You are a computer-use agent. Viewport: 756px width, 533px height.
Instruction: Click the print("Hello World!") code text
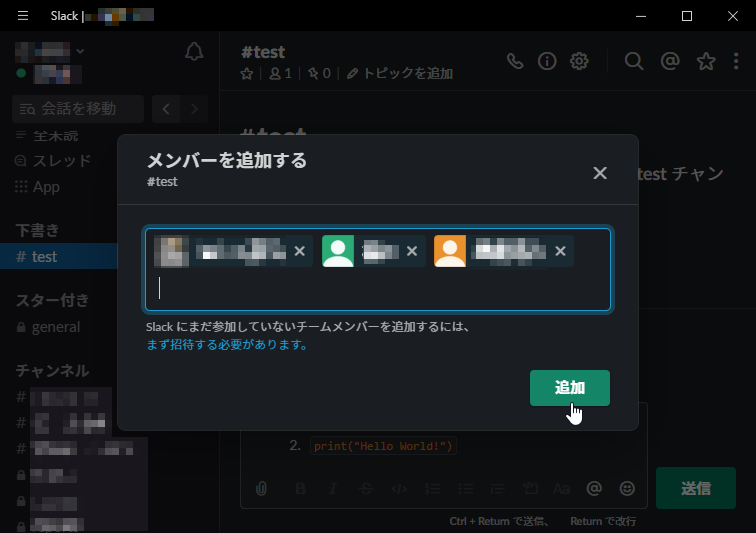click(383, 446)
